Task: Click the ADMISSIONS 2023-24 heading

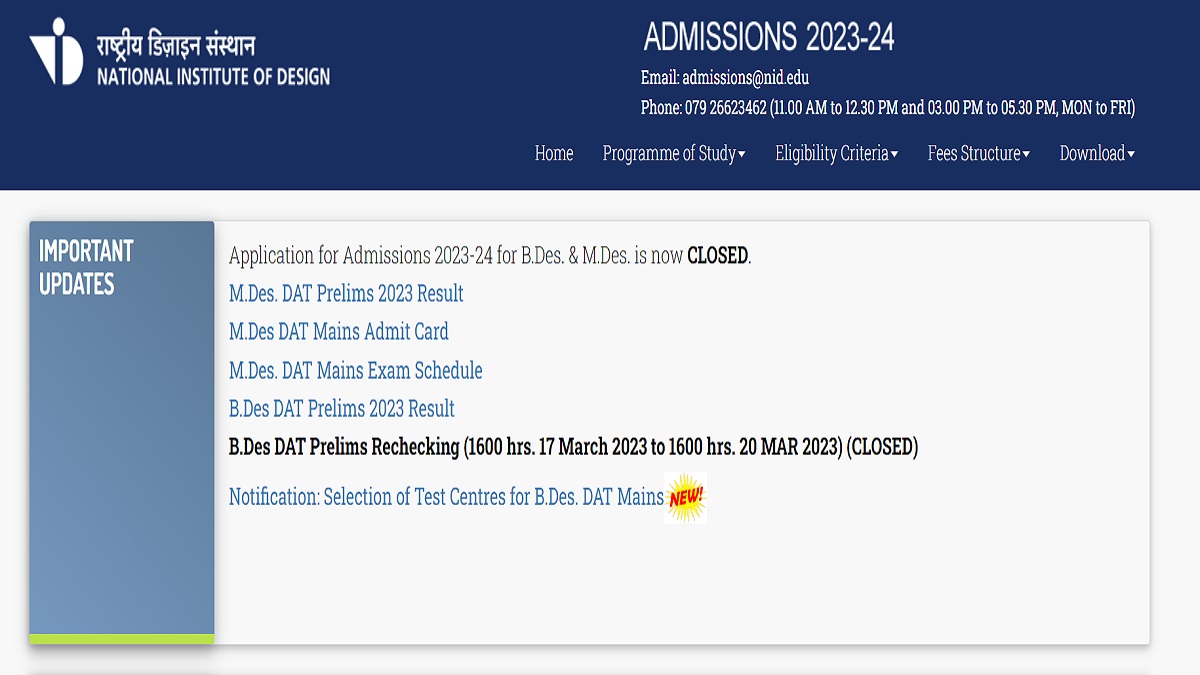Action: (768, 37)
